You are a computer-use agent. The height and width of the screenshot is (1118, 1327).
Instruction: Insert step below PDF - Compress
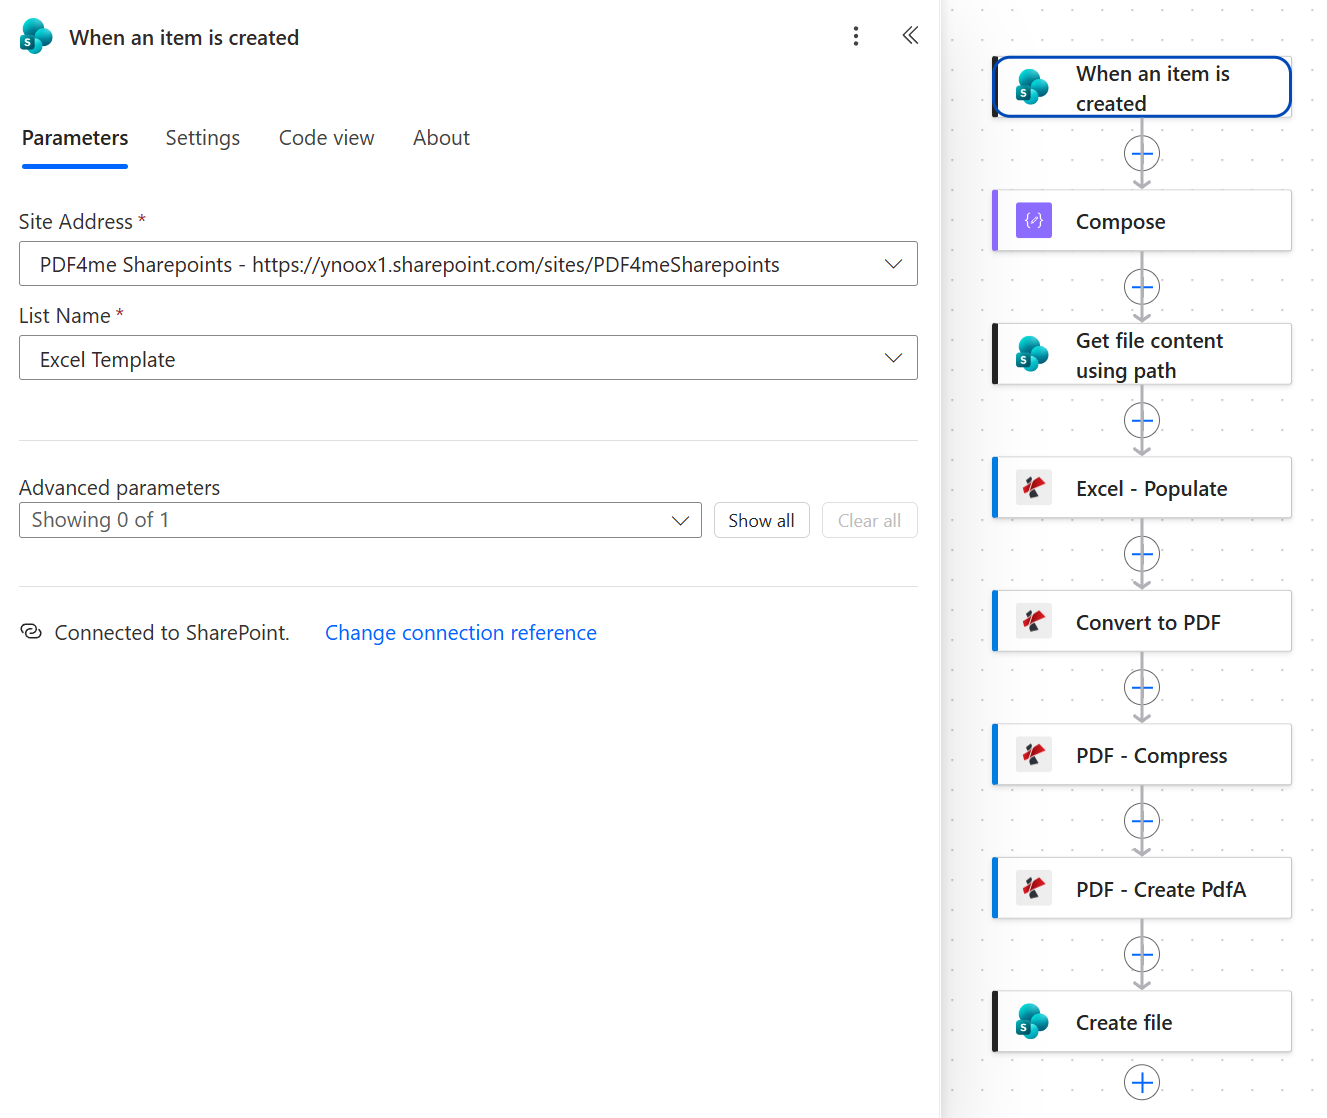[x=1142, y=821]
